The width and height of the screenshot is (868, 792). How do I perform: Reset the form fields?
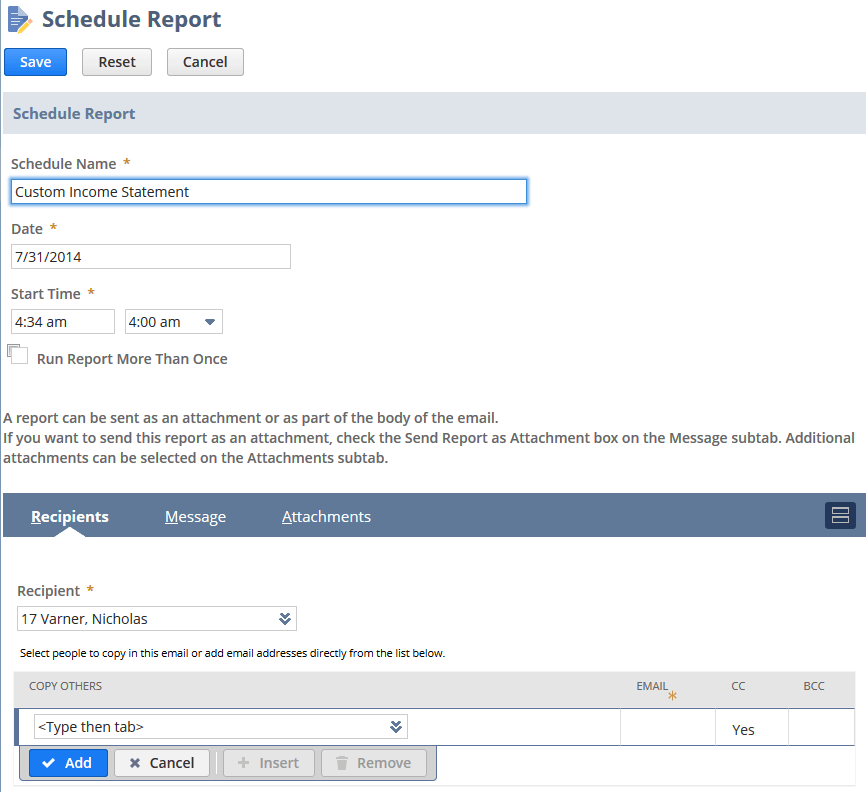coord(117,62)
